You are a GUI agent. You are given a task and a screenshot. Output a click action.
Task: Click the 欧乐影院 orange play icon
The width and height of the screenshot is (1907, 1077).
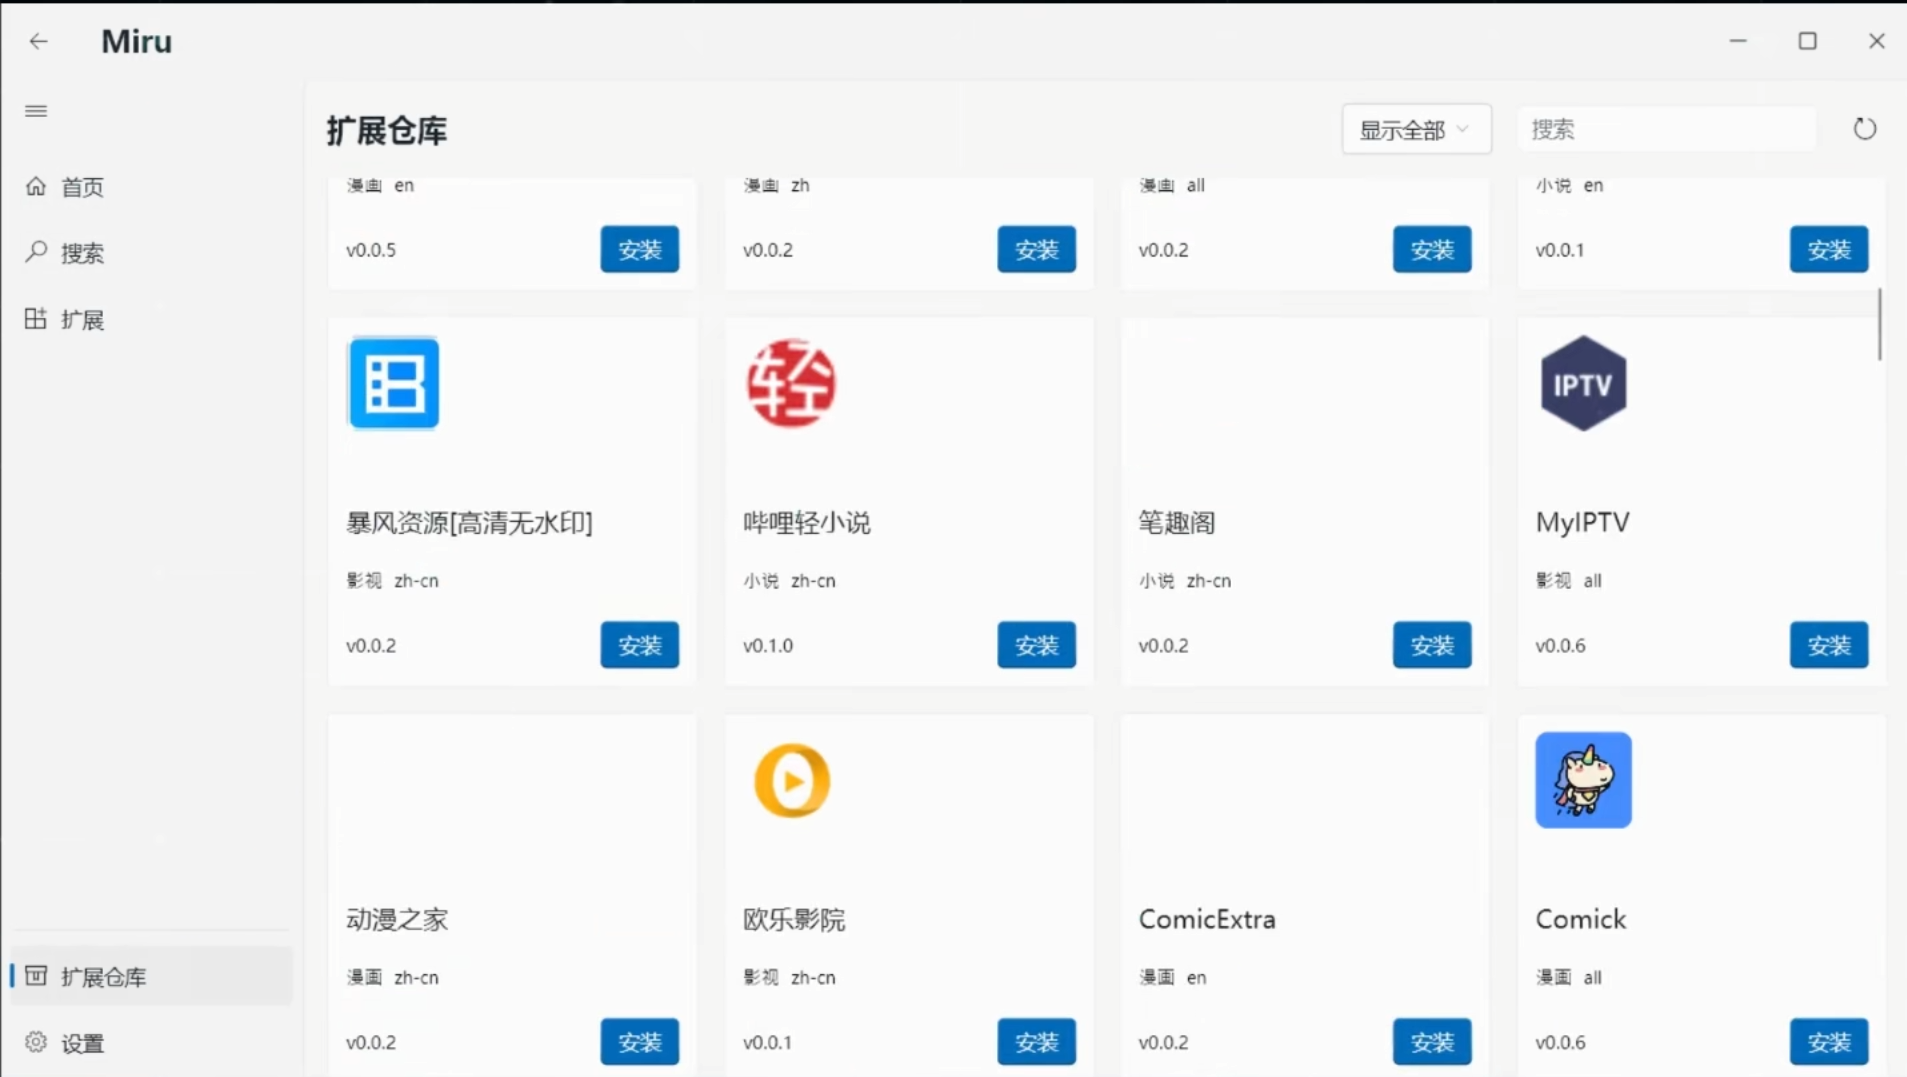[791, 781]
